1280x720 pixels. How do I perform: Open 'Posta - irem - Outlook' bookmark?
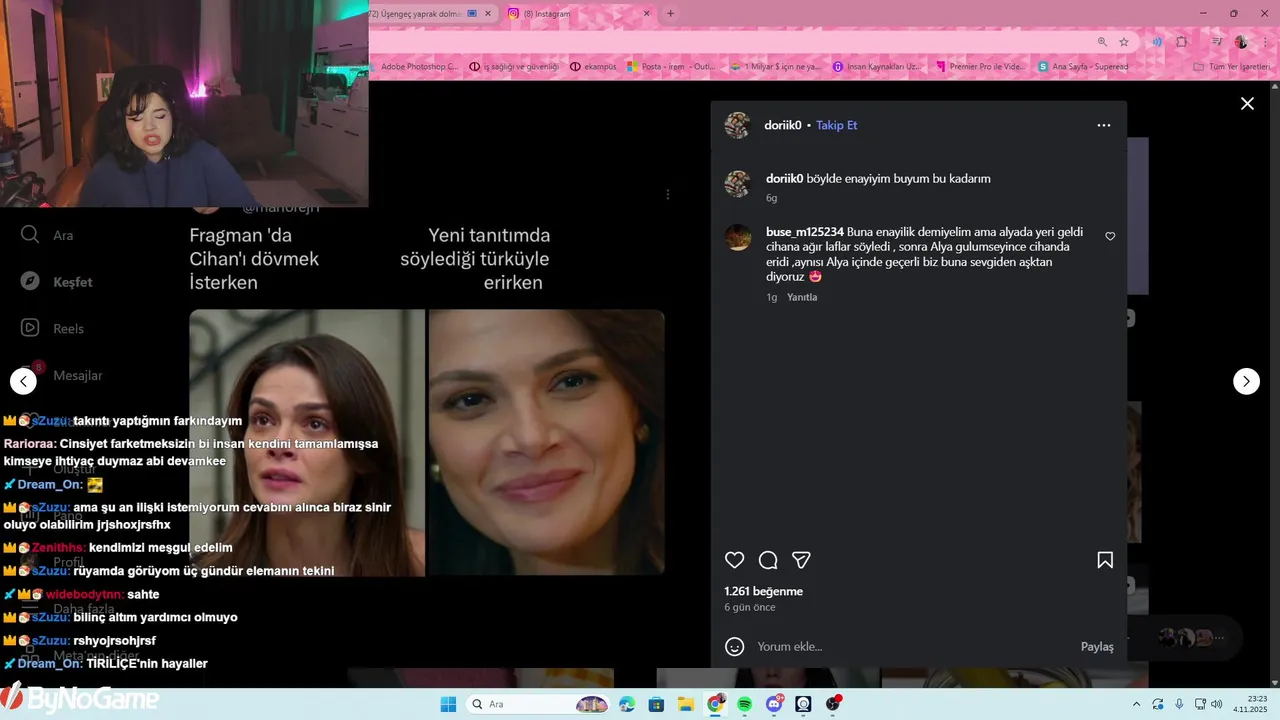tap(671, 67)
